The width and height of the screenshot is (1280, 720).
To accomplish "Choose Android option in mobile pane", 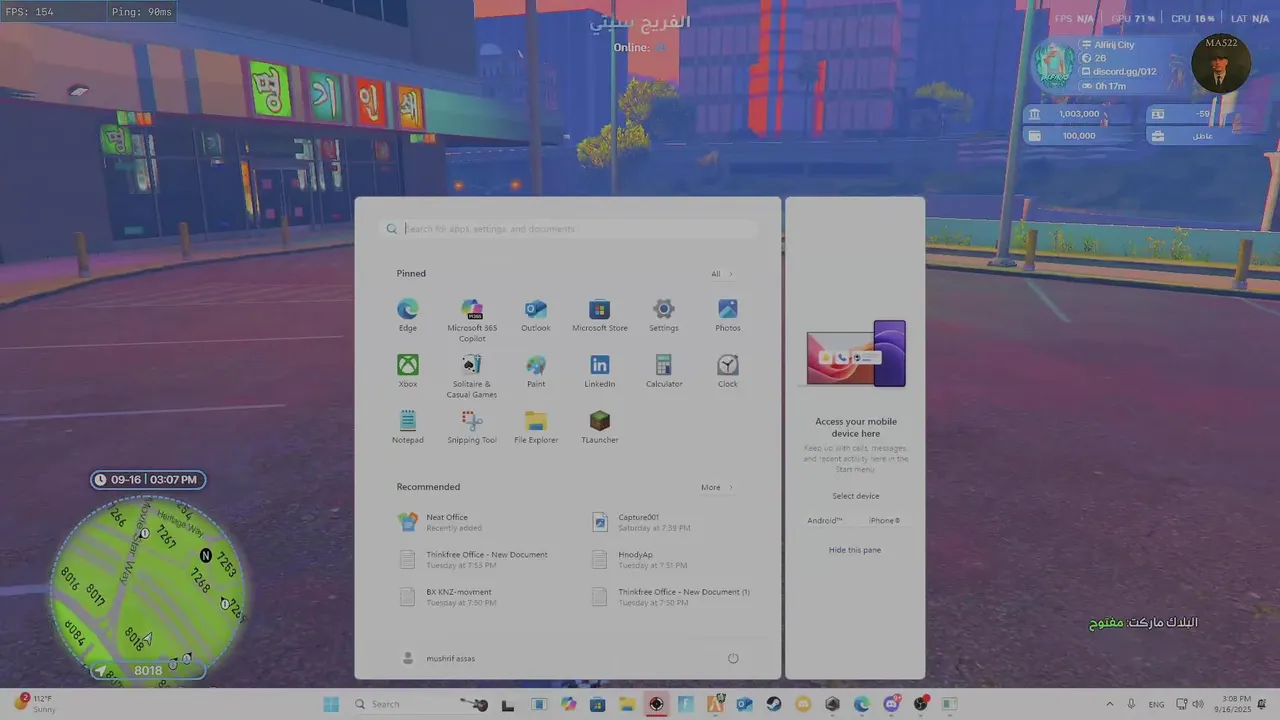I will click(825, 521).
